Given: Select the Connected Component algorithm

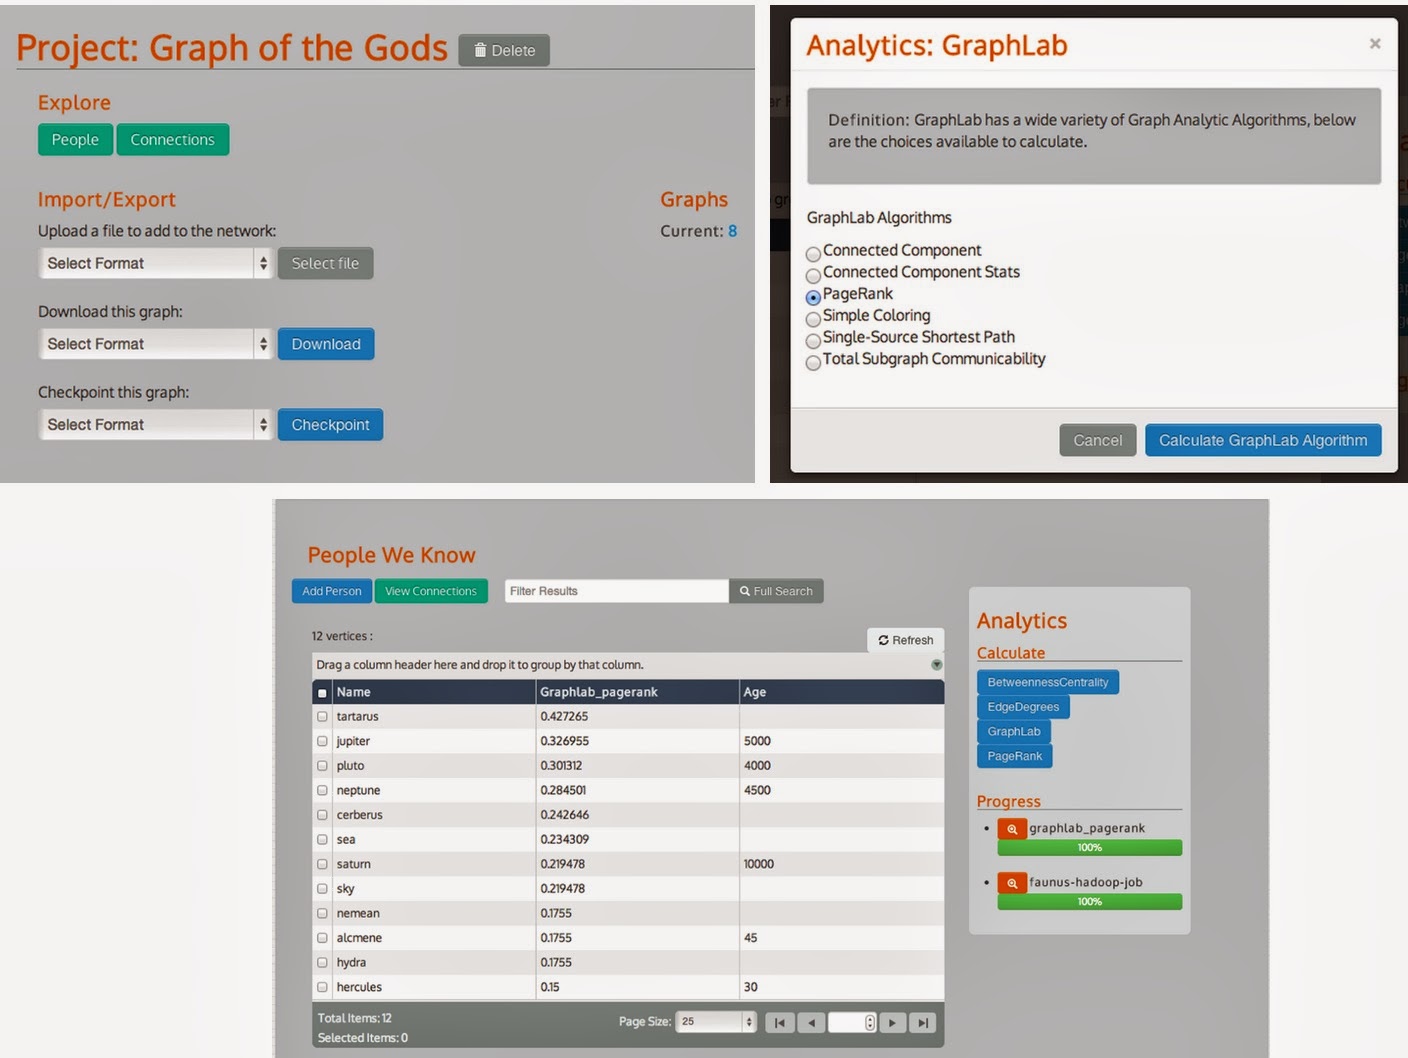Looking at the screenshot, I should pyautogui.click(x=813, y=254).
